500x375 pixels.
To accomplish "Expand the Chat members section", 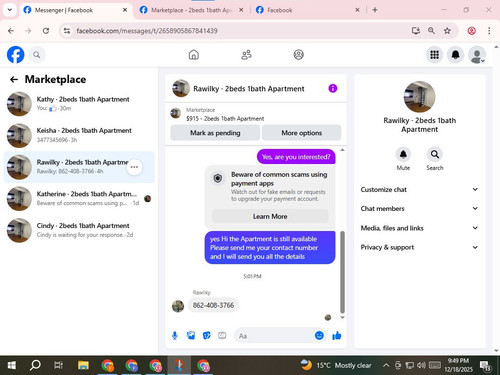I will click(x=419, y=208).
